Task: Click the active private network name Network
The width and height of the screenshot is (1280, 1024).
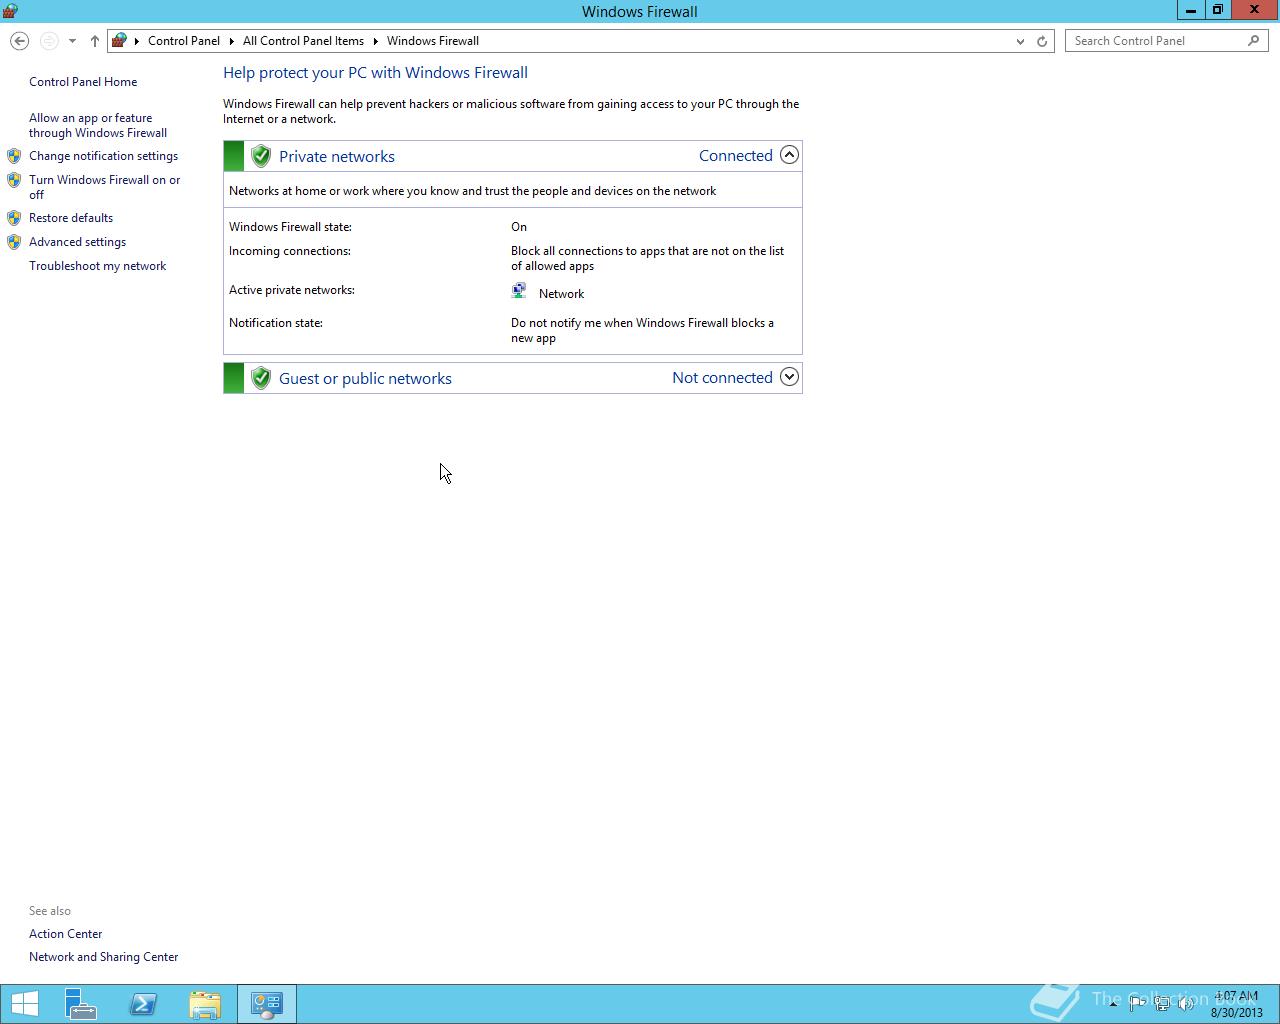Action: 561,294
